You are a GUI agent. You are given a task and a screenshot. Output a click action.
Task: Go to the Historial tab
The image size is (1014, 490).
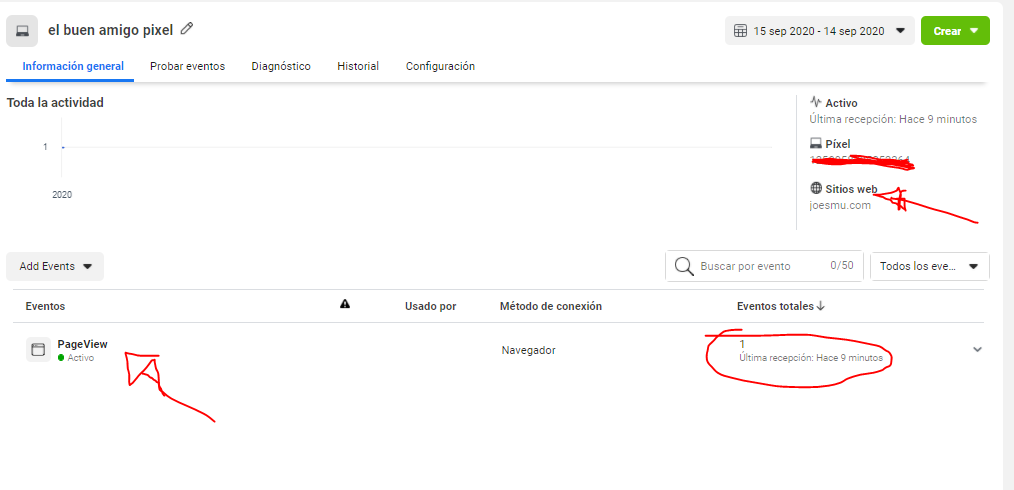coord(358,66)
